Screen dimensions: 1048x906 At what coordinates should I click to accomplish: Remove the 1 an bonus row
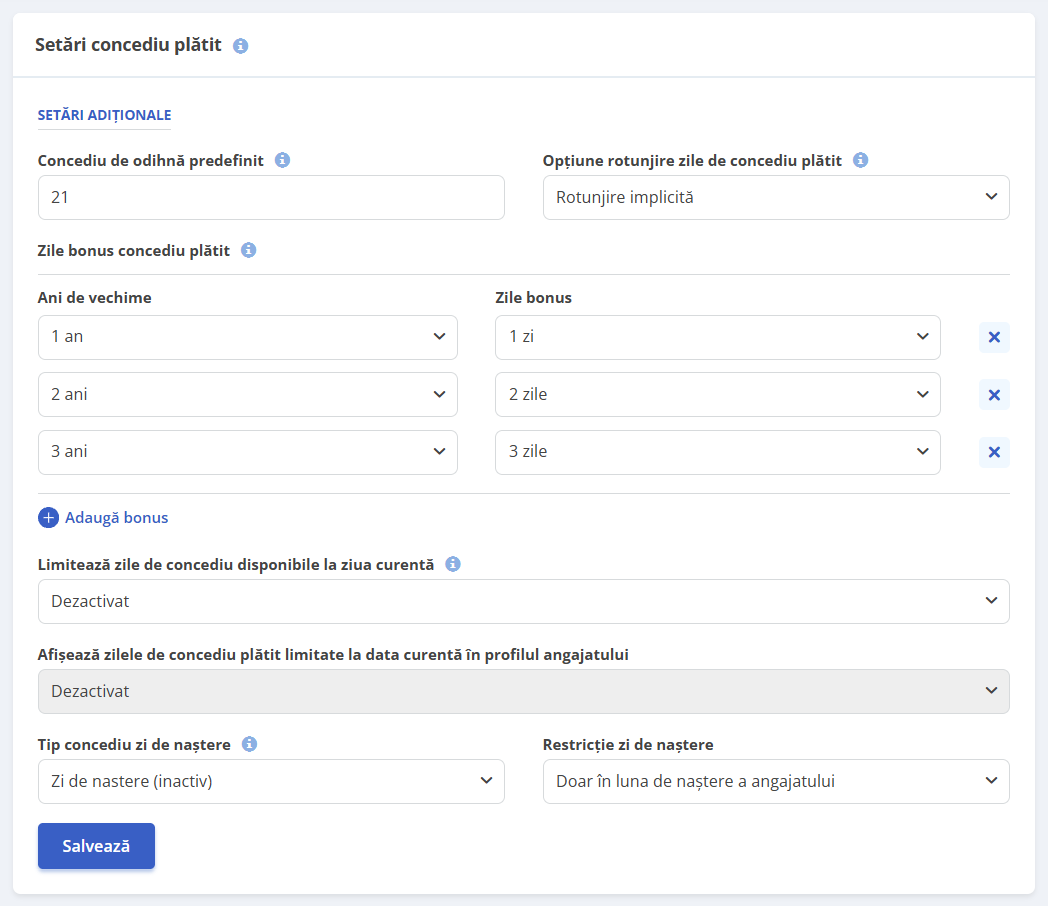[995, 337]
